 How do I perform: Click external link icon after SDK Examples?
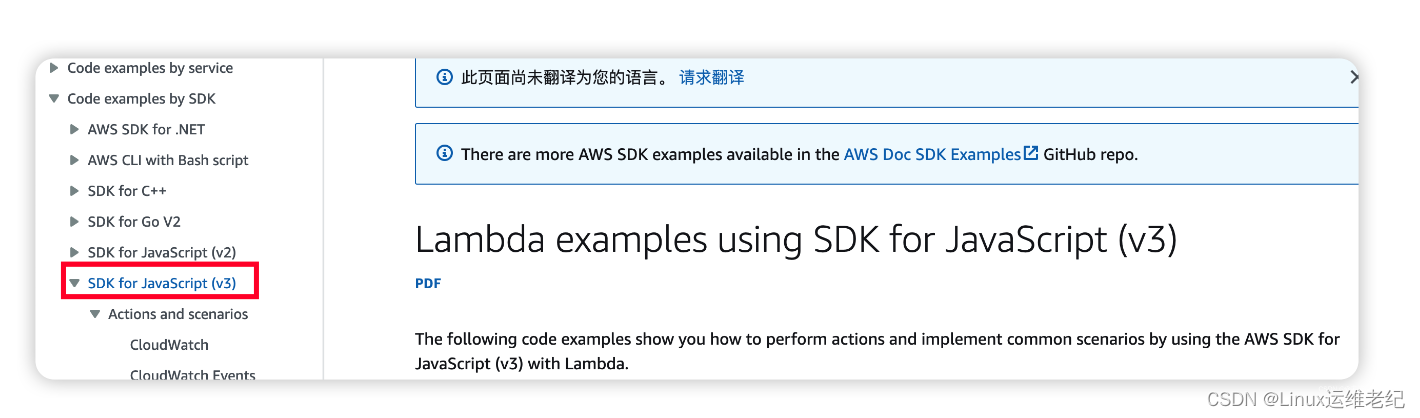coord(1031,153)
